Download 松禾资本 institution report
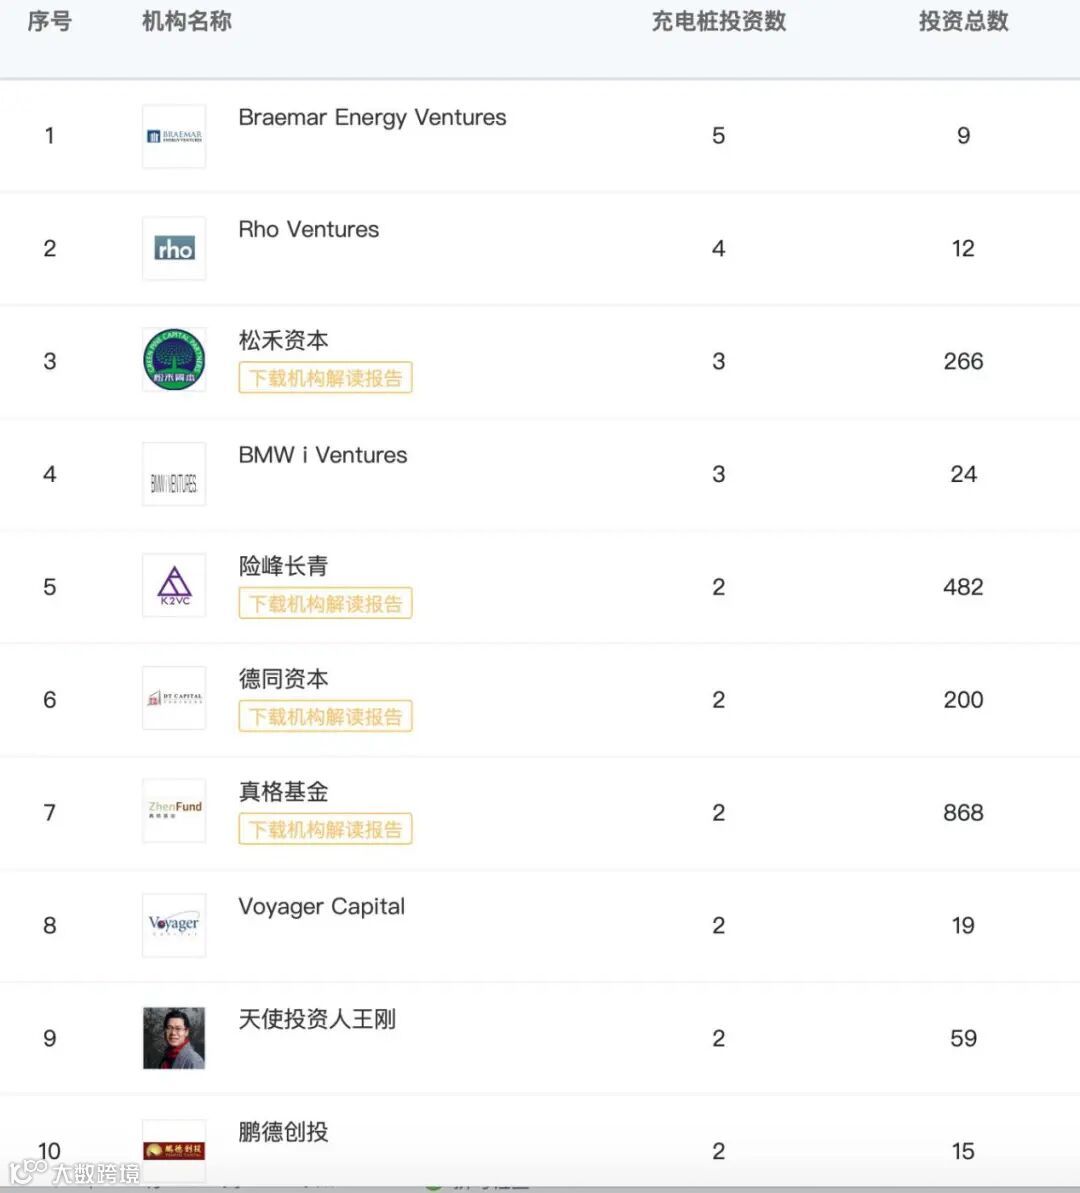The width and height of the screenshot is (1080, 1193). (x=325, y=378)
